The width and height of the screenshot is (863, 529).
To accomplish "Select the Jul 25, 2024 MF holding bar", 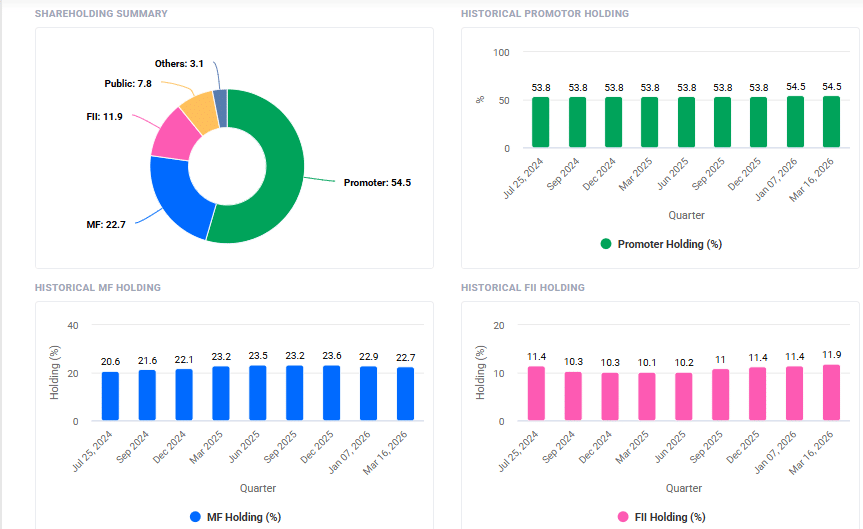I will pos(110,397).
